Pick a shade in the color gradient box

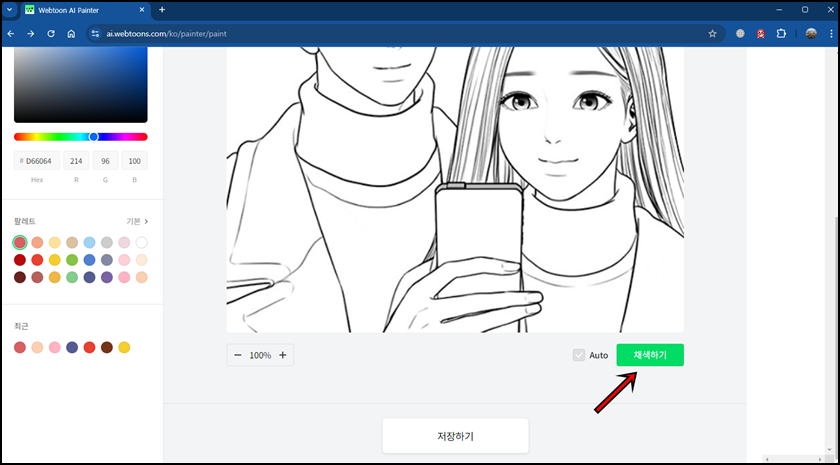[x=80, y=85]
